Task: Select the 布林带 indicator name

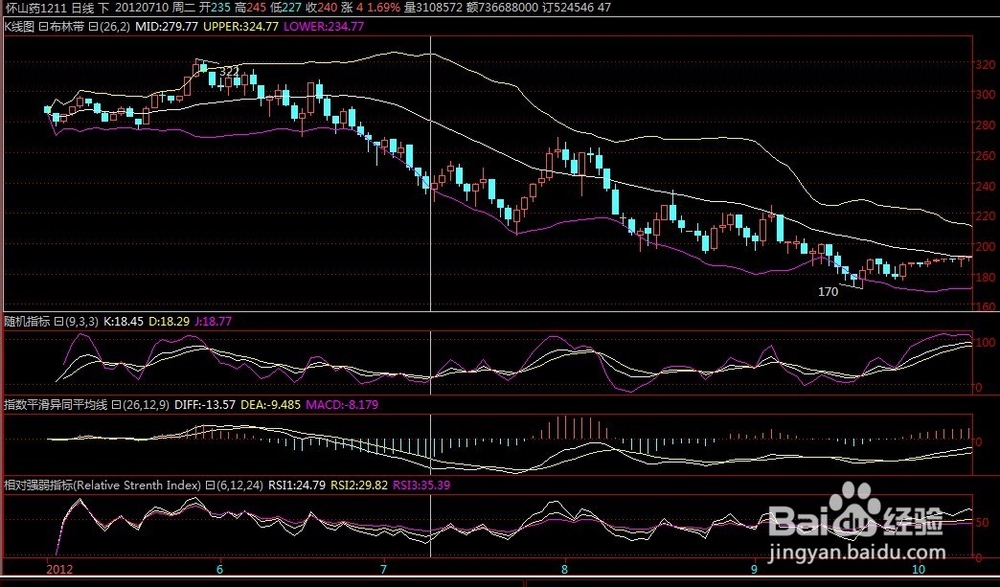Action: click(x=66, y=27)
